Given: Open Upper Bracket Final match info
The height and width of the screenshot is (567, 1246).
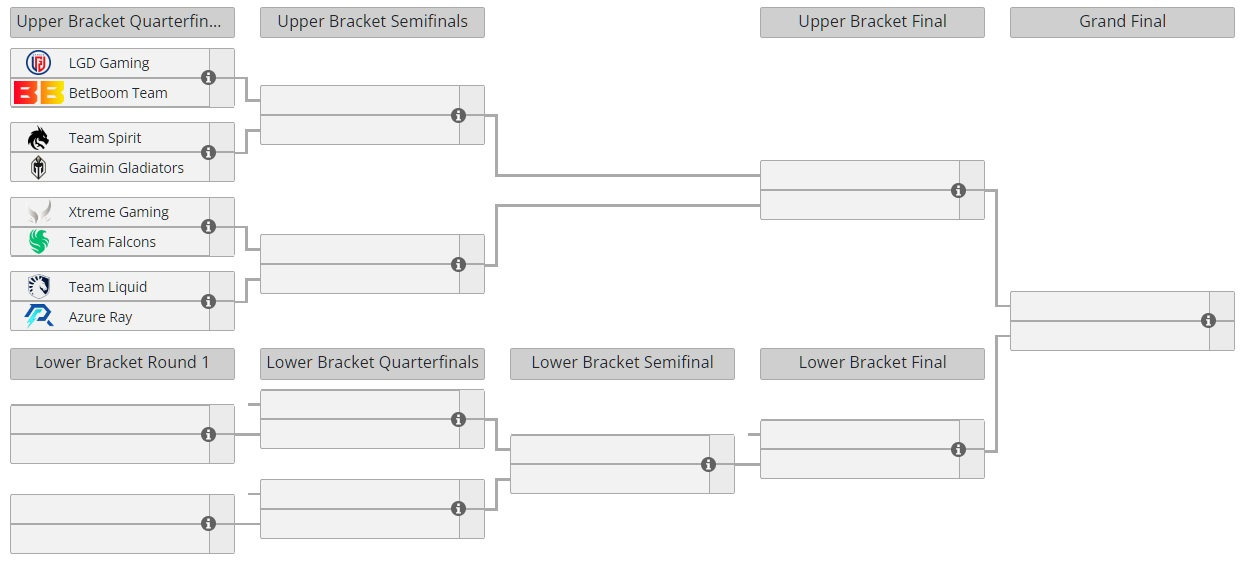Looking at the screenshot, I should pyautogui.click(x=958, y=190).
